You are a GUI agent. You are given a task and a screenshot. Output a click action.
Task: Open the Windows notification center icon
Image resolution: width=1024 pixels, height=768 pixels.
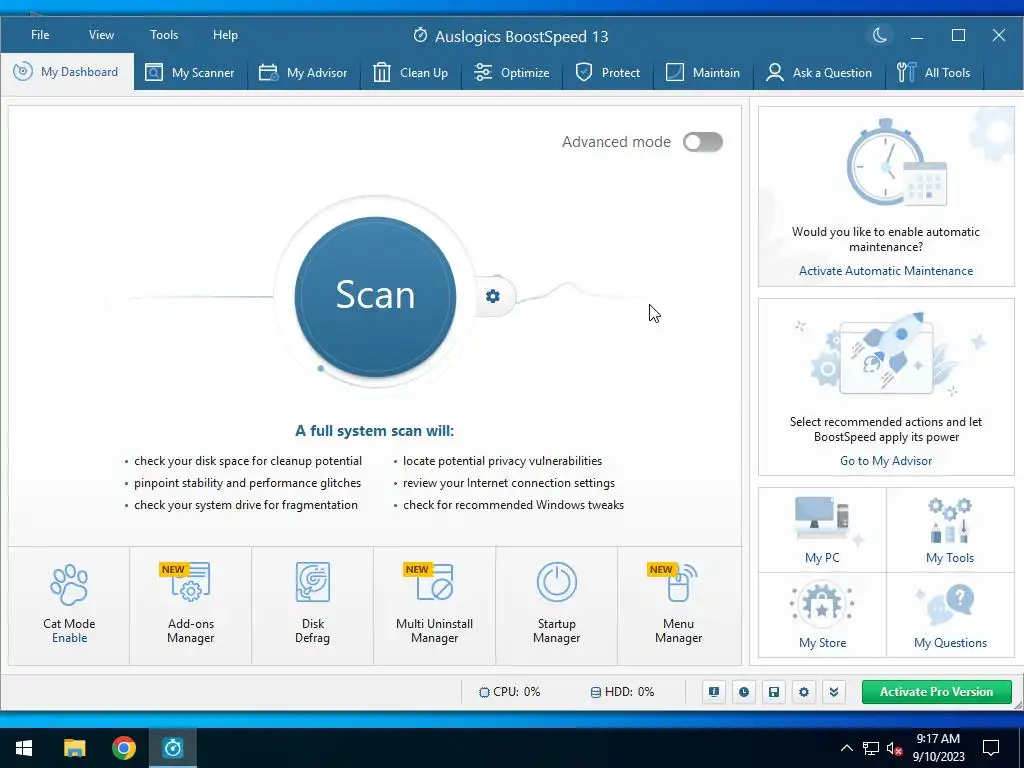(x=991, y=748)
